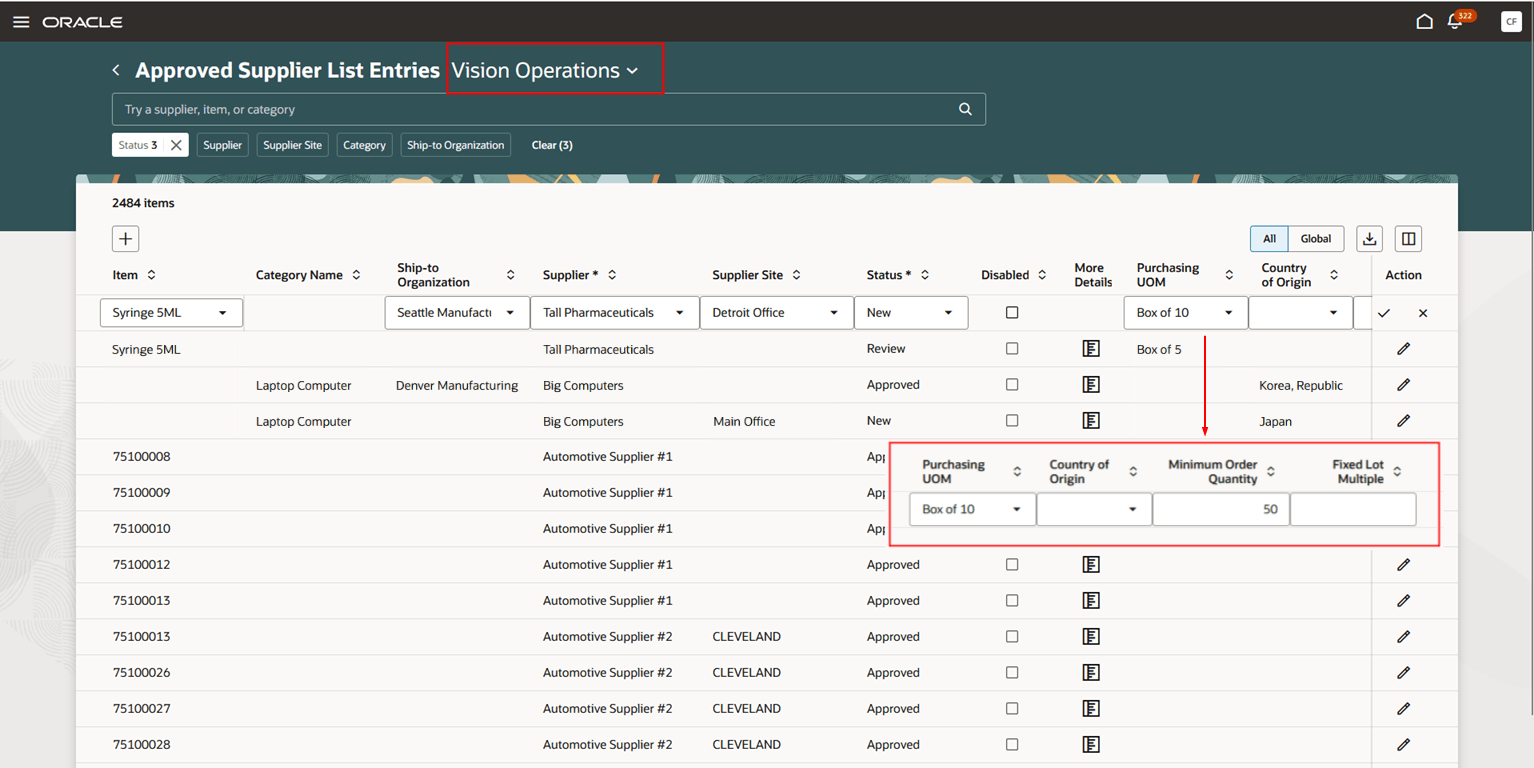Check Disabled box in the new row
Image resolution: width=1534 pixels, height=768 pixels.
coord(1012,313)
